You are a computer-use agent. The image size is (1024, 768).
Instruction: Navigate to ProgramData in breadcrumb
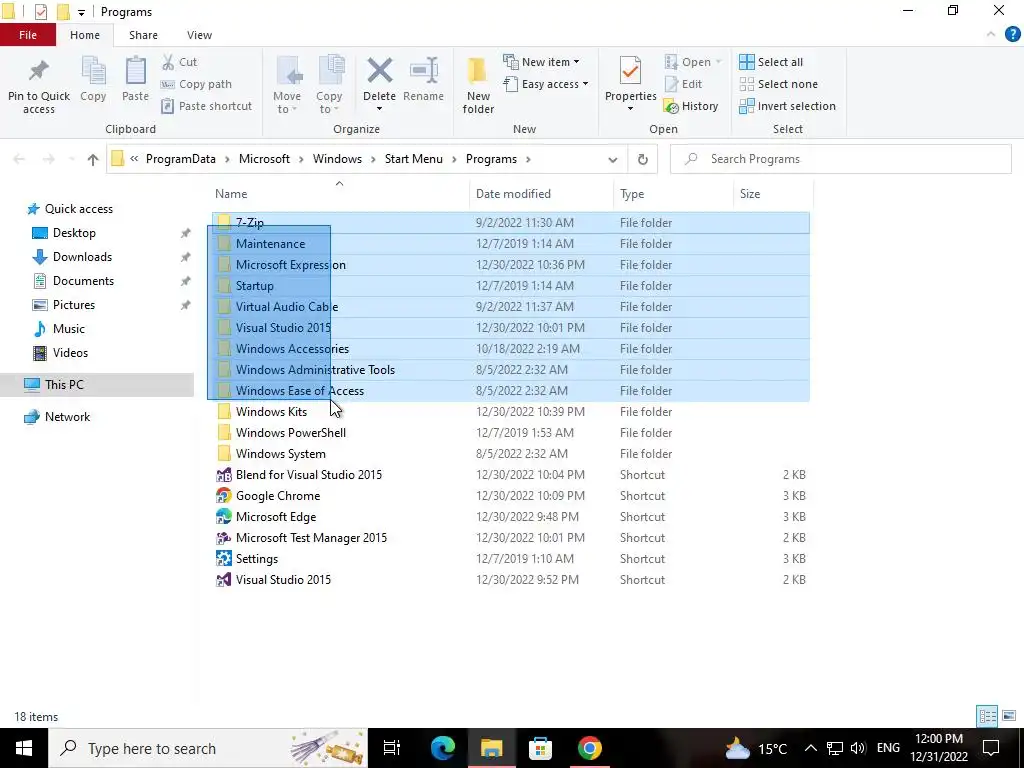180,159
